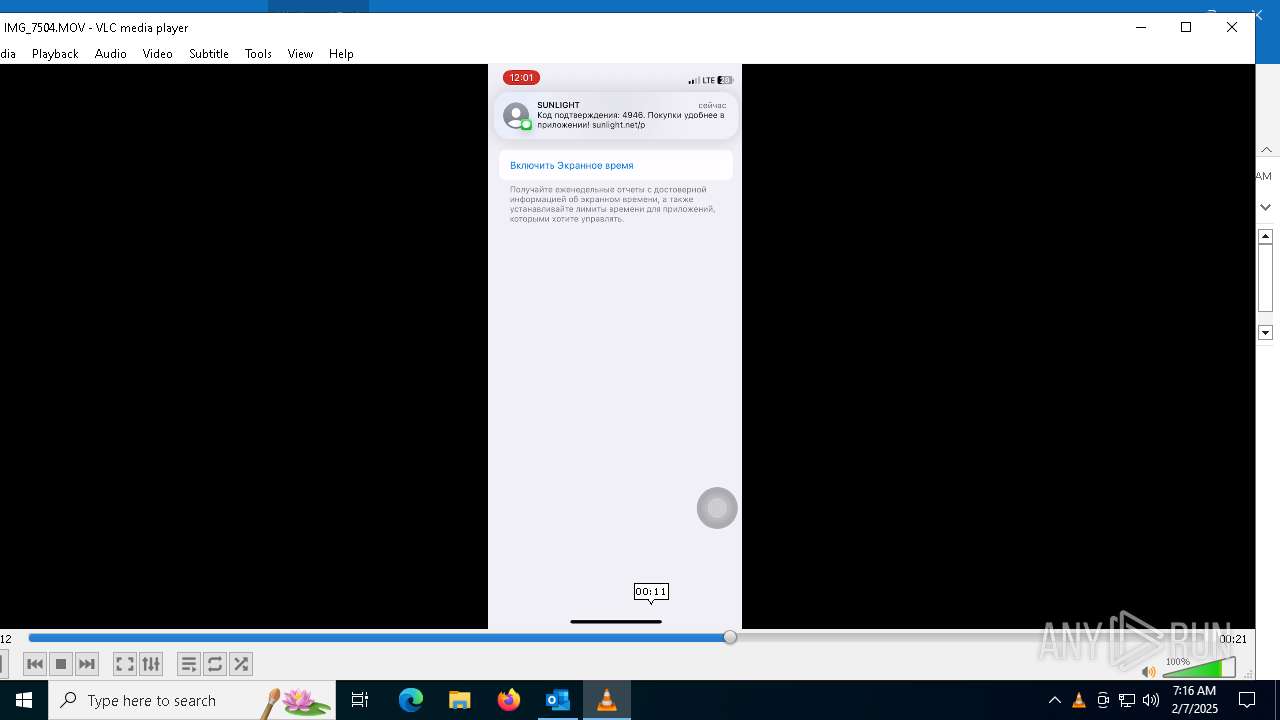The width and height of the screenshot is (1280, 720).
Task: Click the AssistiveTouch circle in video
Action: 717,508
